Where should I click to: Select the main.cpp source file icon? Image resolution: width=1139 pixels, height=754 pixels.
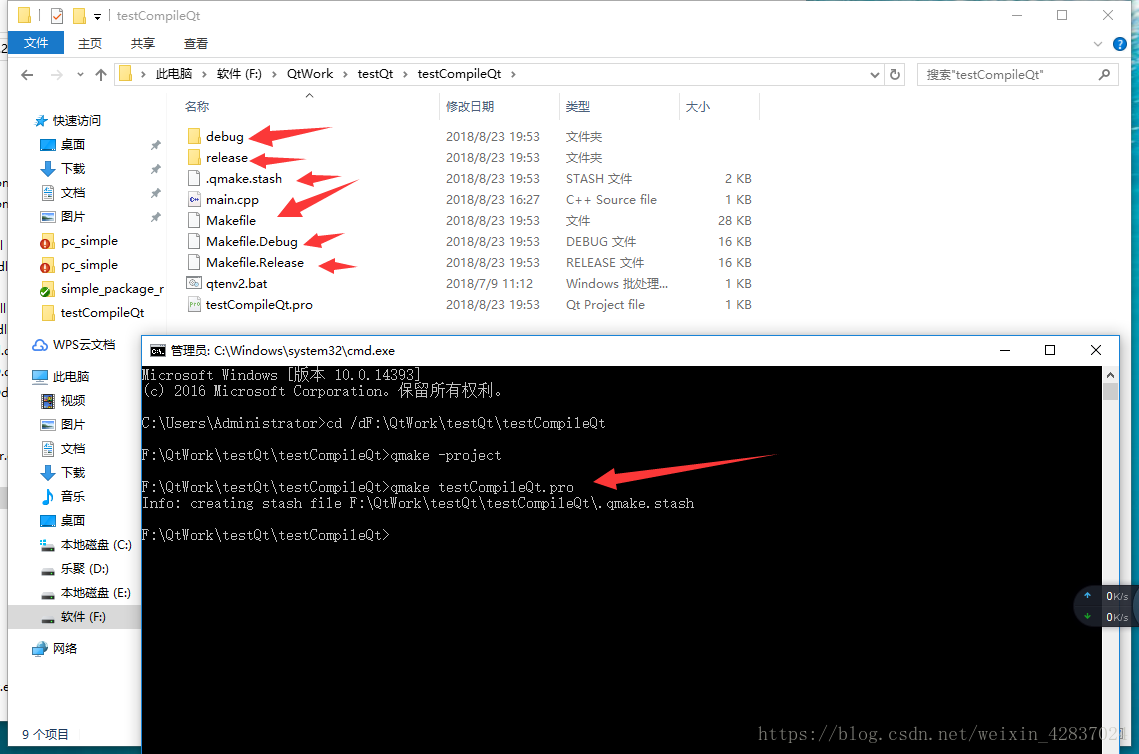[194, 200]
